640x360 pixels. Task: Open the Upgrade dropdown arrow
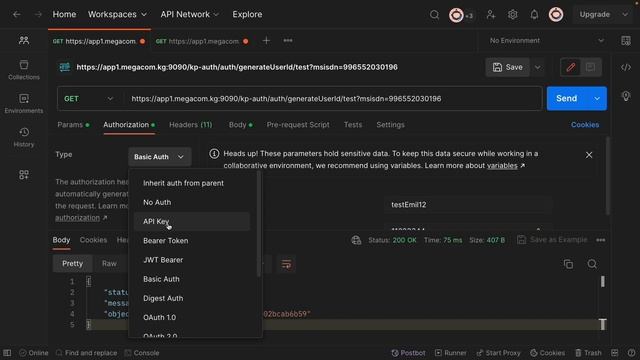click(624, 15)
